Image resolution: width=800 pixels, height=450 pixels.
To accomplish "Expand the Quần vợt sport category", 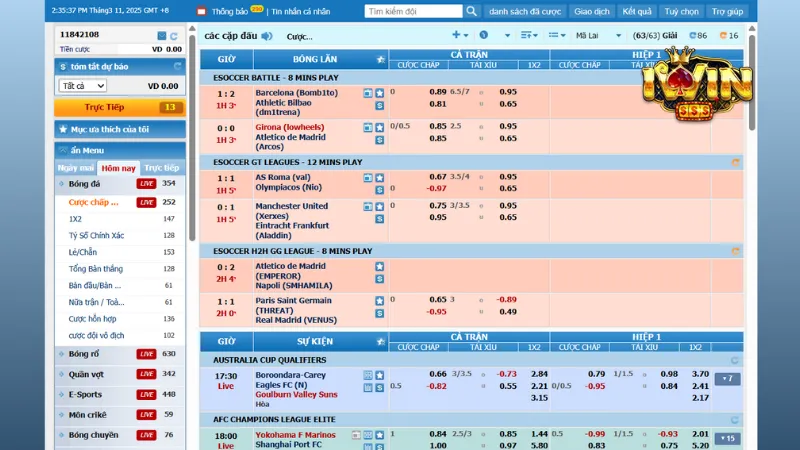I will tap(120, 374).
